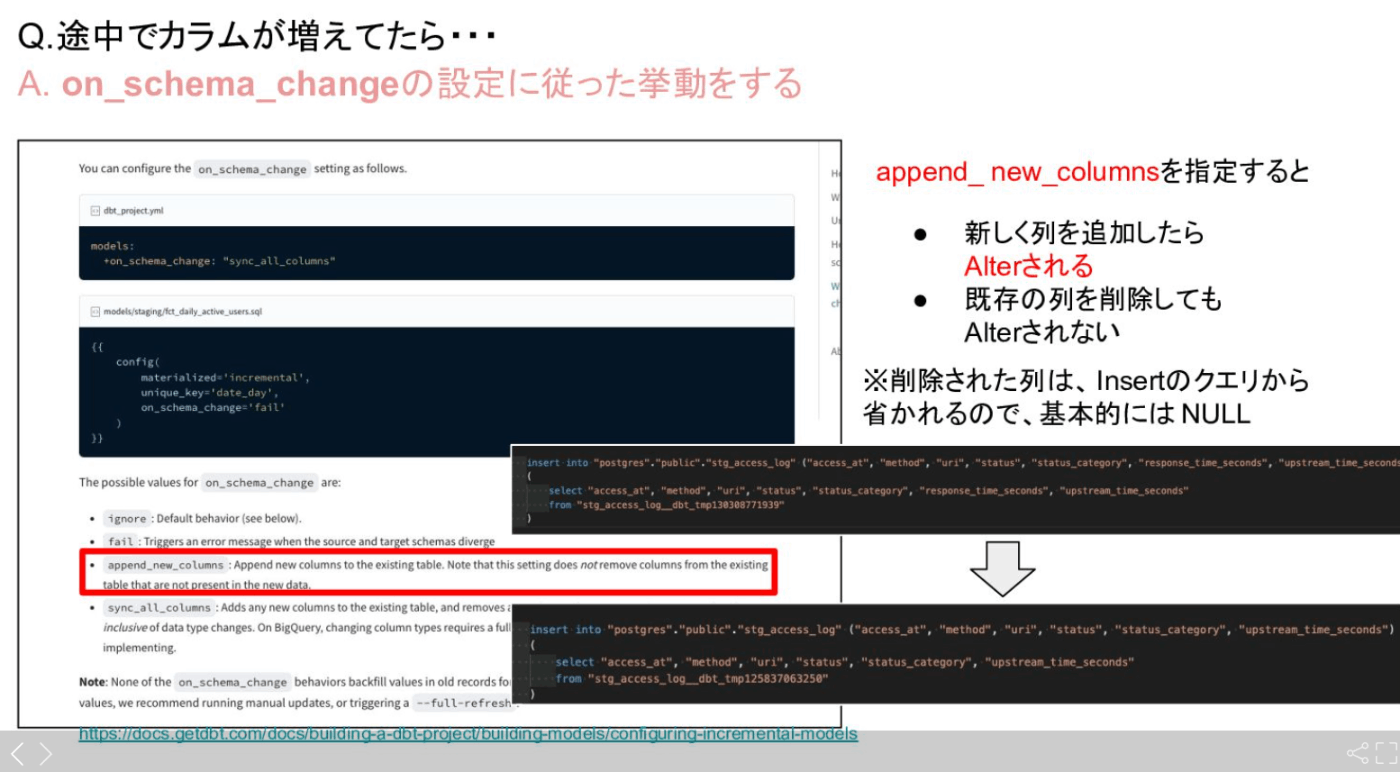1400x772 pixels.
Task: Click 'models/staging/fct_daily_active_users.sql' file name
Action: click(x=183, y=312)
